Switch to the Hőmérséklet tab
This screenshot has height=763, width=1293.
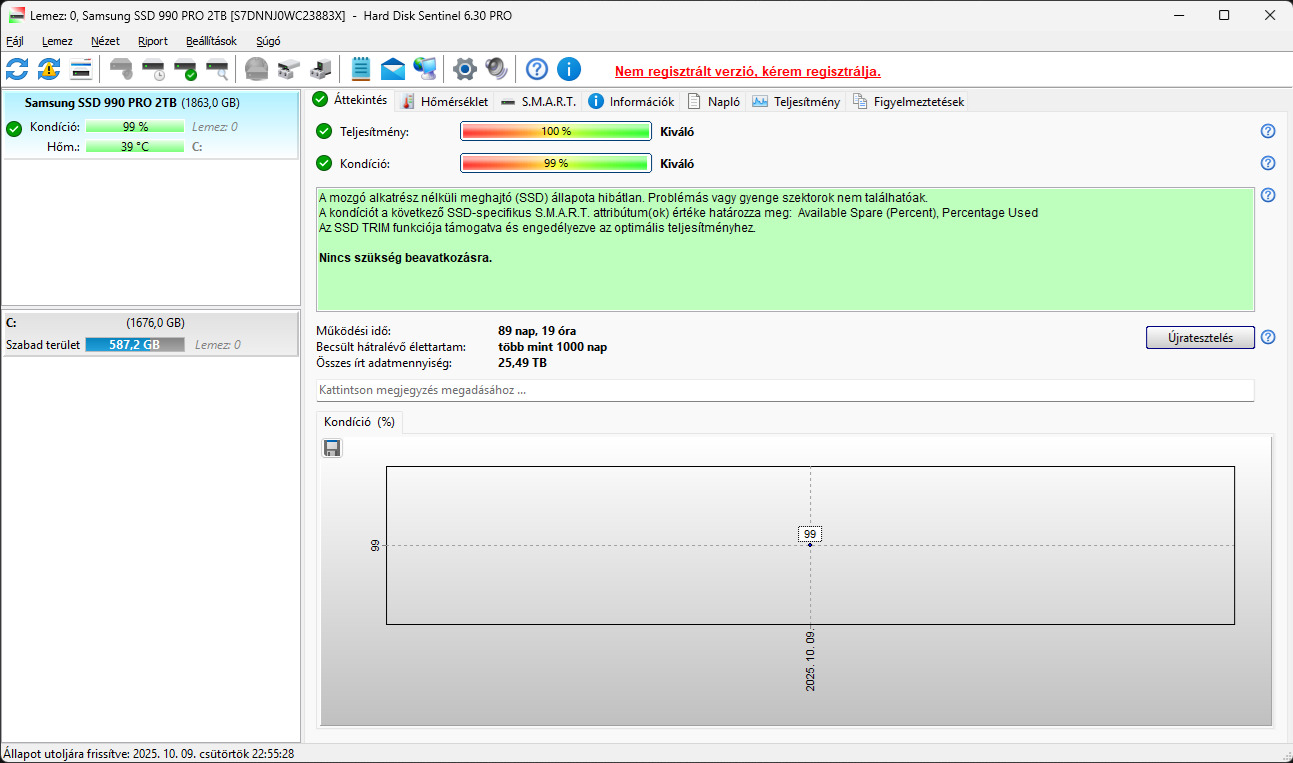tap(445, 101)
